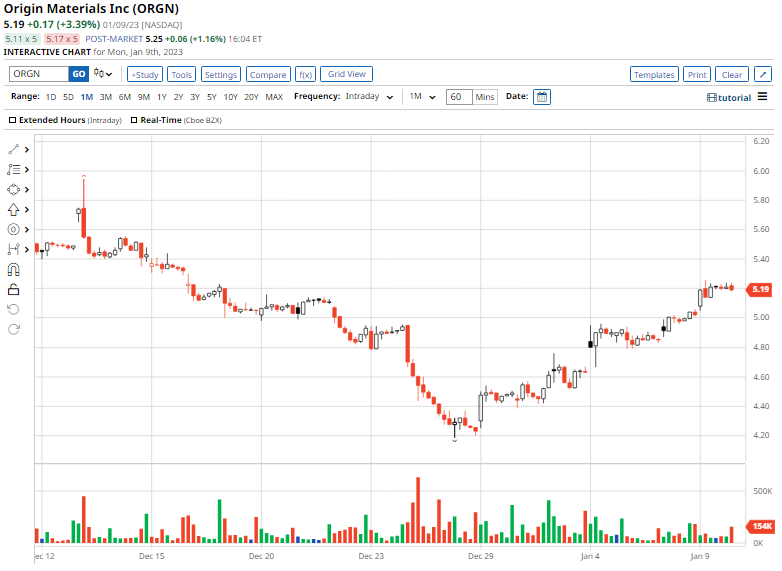Click the undo arrow icon
Screen dimensions: 782x571
(13, 310)
